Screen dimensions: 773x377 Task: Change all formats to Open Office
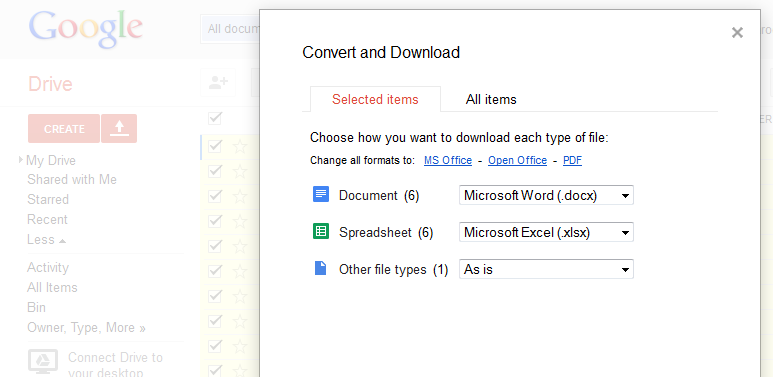point(517,161)
